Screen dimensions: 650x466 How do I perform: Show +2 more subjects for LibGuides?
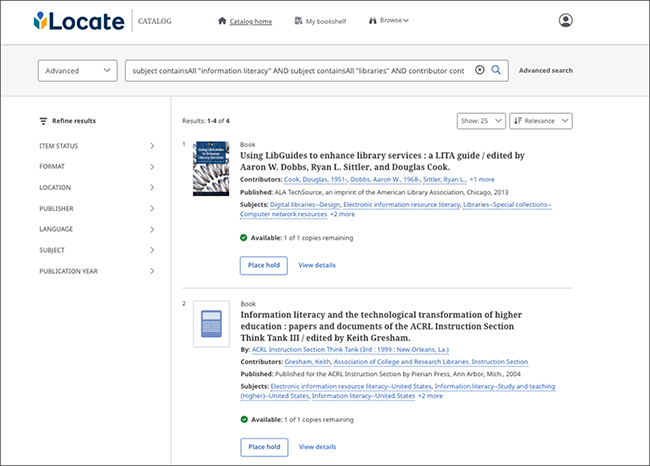[342, 214]
